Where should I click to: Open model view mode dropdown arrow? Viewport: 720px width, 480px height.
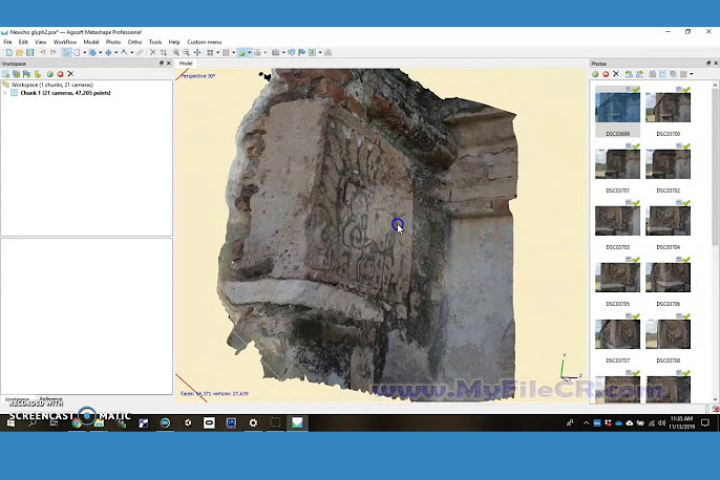pyautogui.click(x=249, y=53)
